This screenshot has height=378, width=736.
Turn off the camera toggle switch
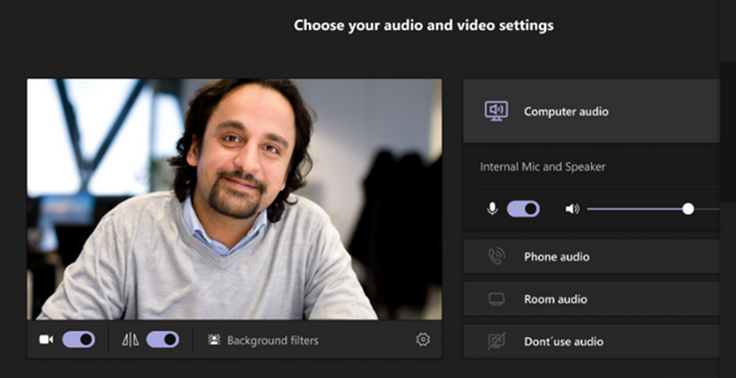(x=78, y=339)
